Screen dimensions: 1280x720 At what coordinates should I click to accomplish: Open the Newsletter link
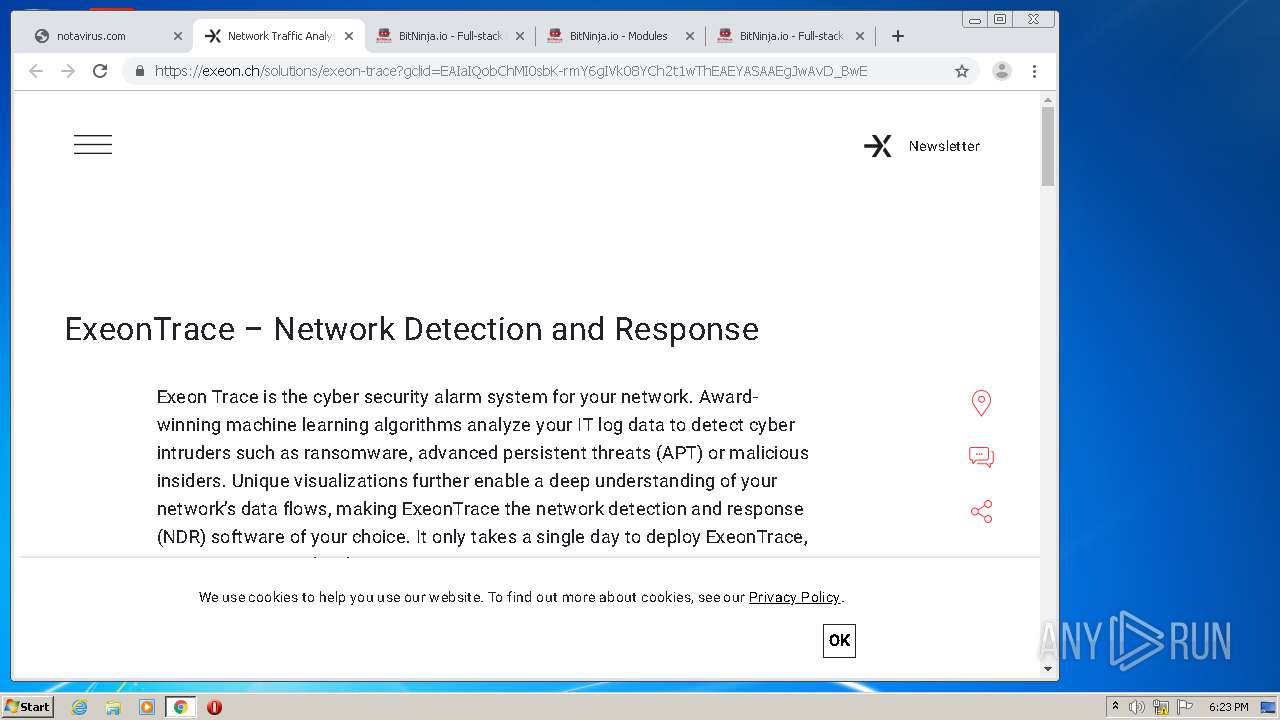coord(944,146)
